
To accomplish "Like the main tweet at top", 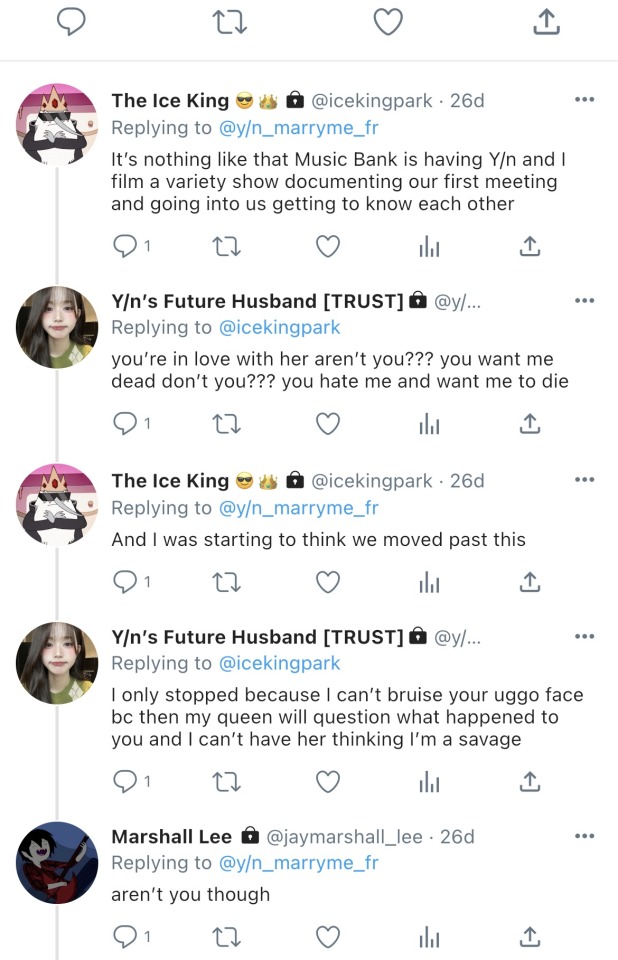I will pos(387,22).
